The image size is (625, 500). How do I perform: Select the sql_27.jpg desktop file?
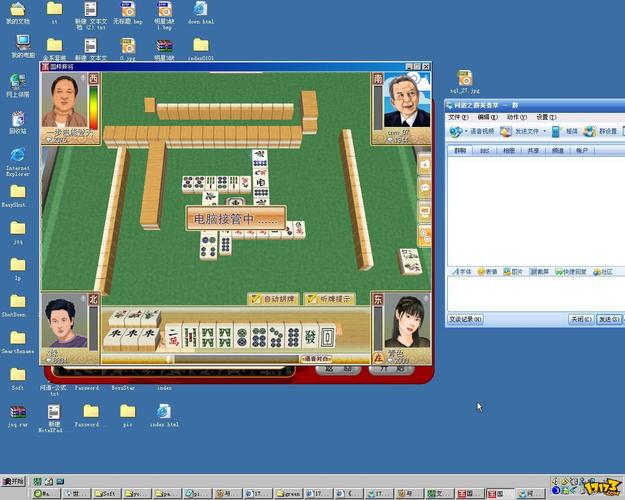click(465, 82)
